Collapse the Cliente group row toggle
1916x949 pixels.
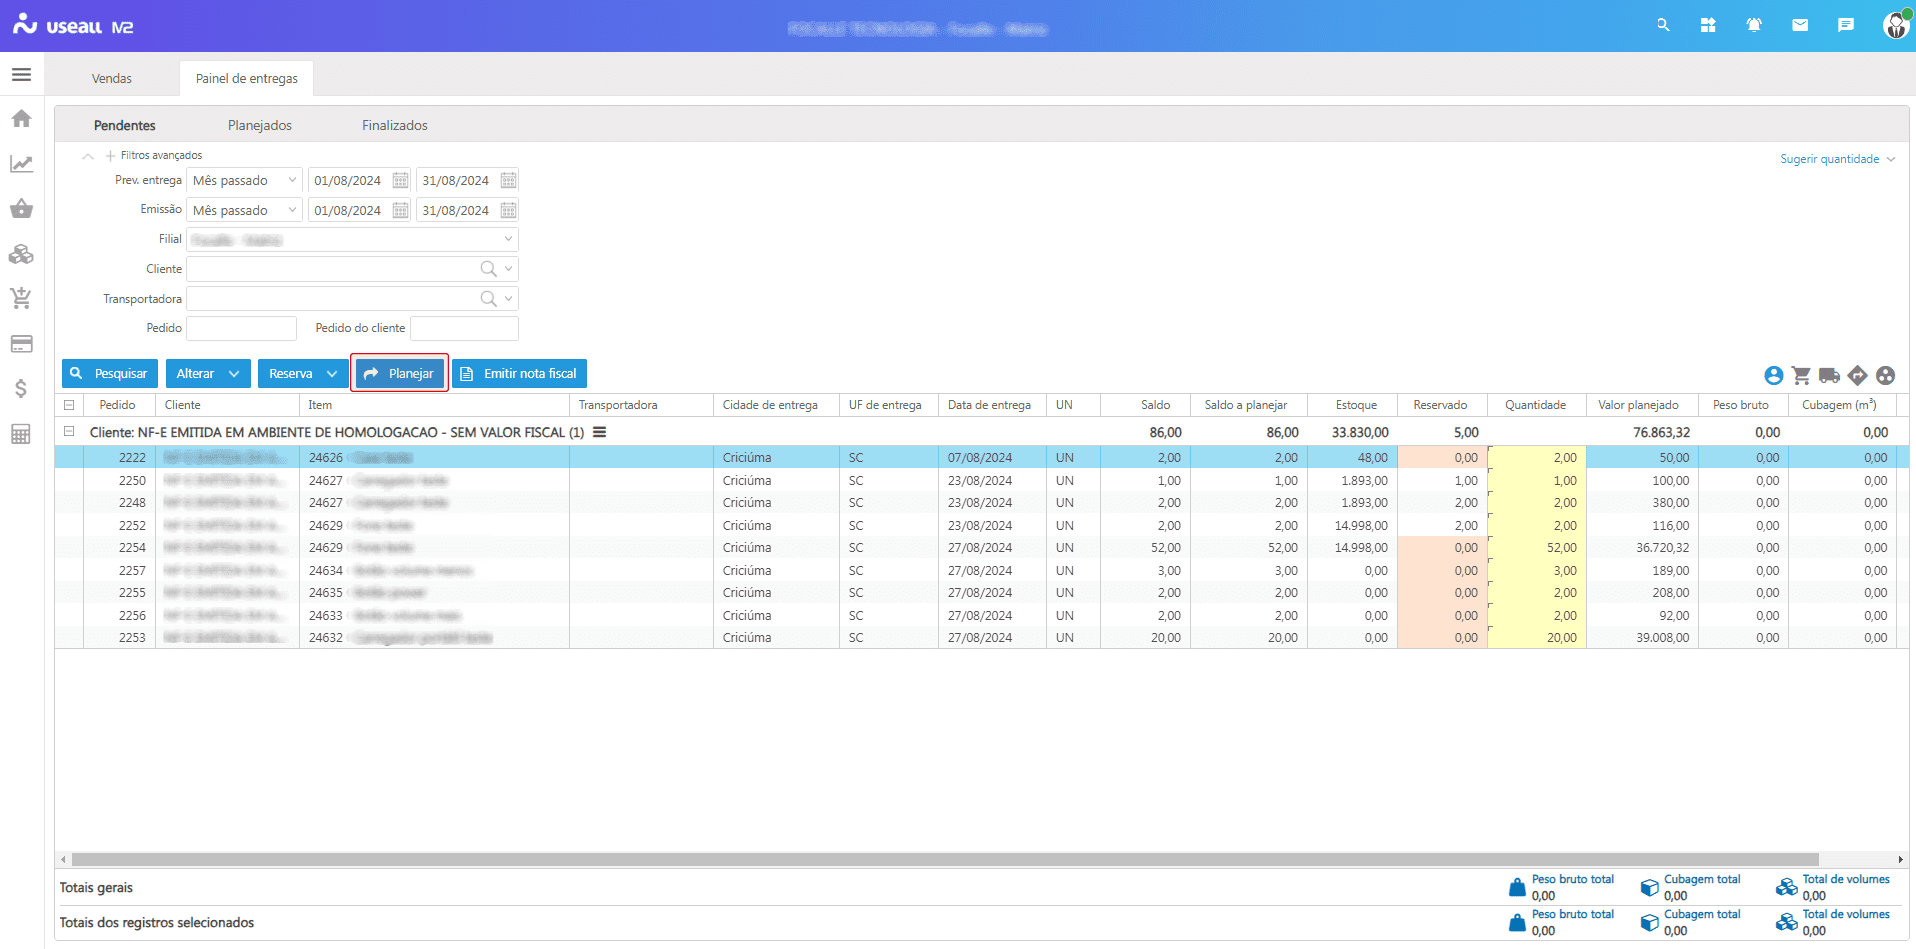[69, 432]
